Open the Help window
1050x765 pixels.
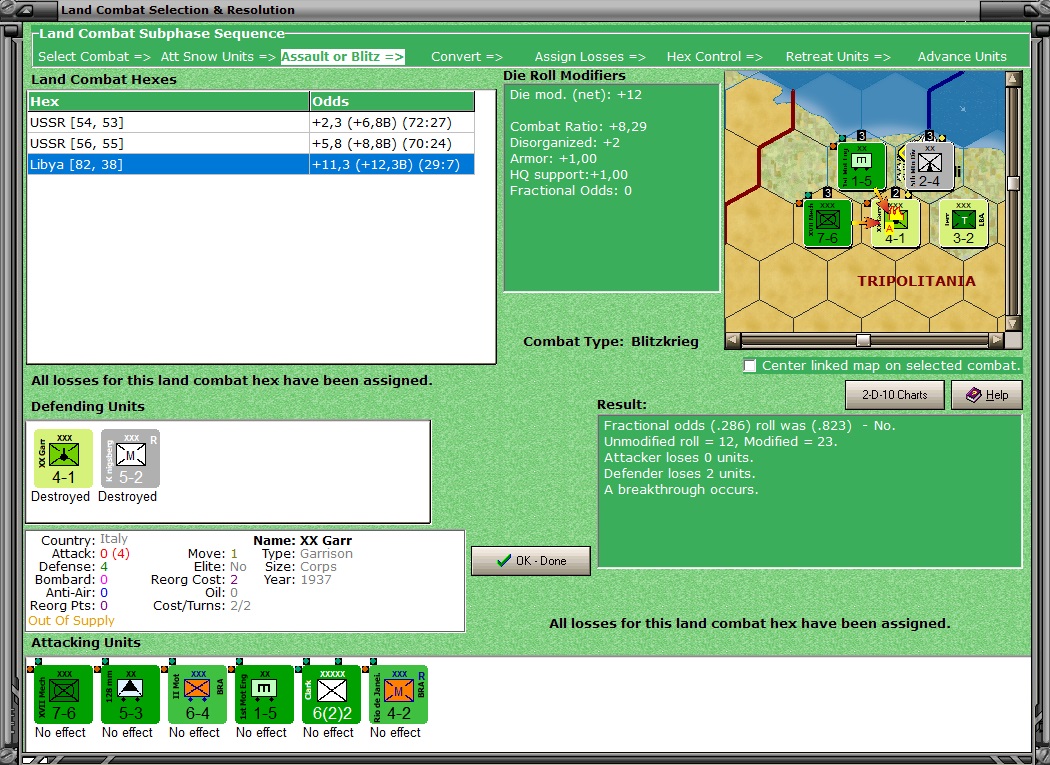click(986, 394)
